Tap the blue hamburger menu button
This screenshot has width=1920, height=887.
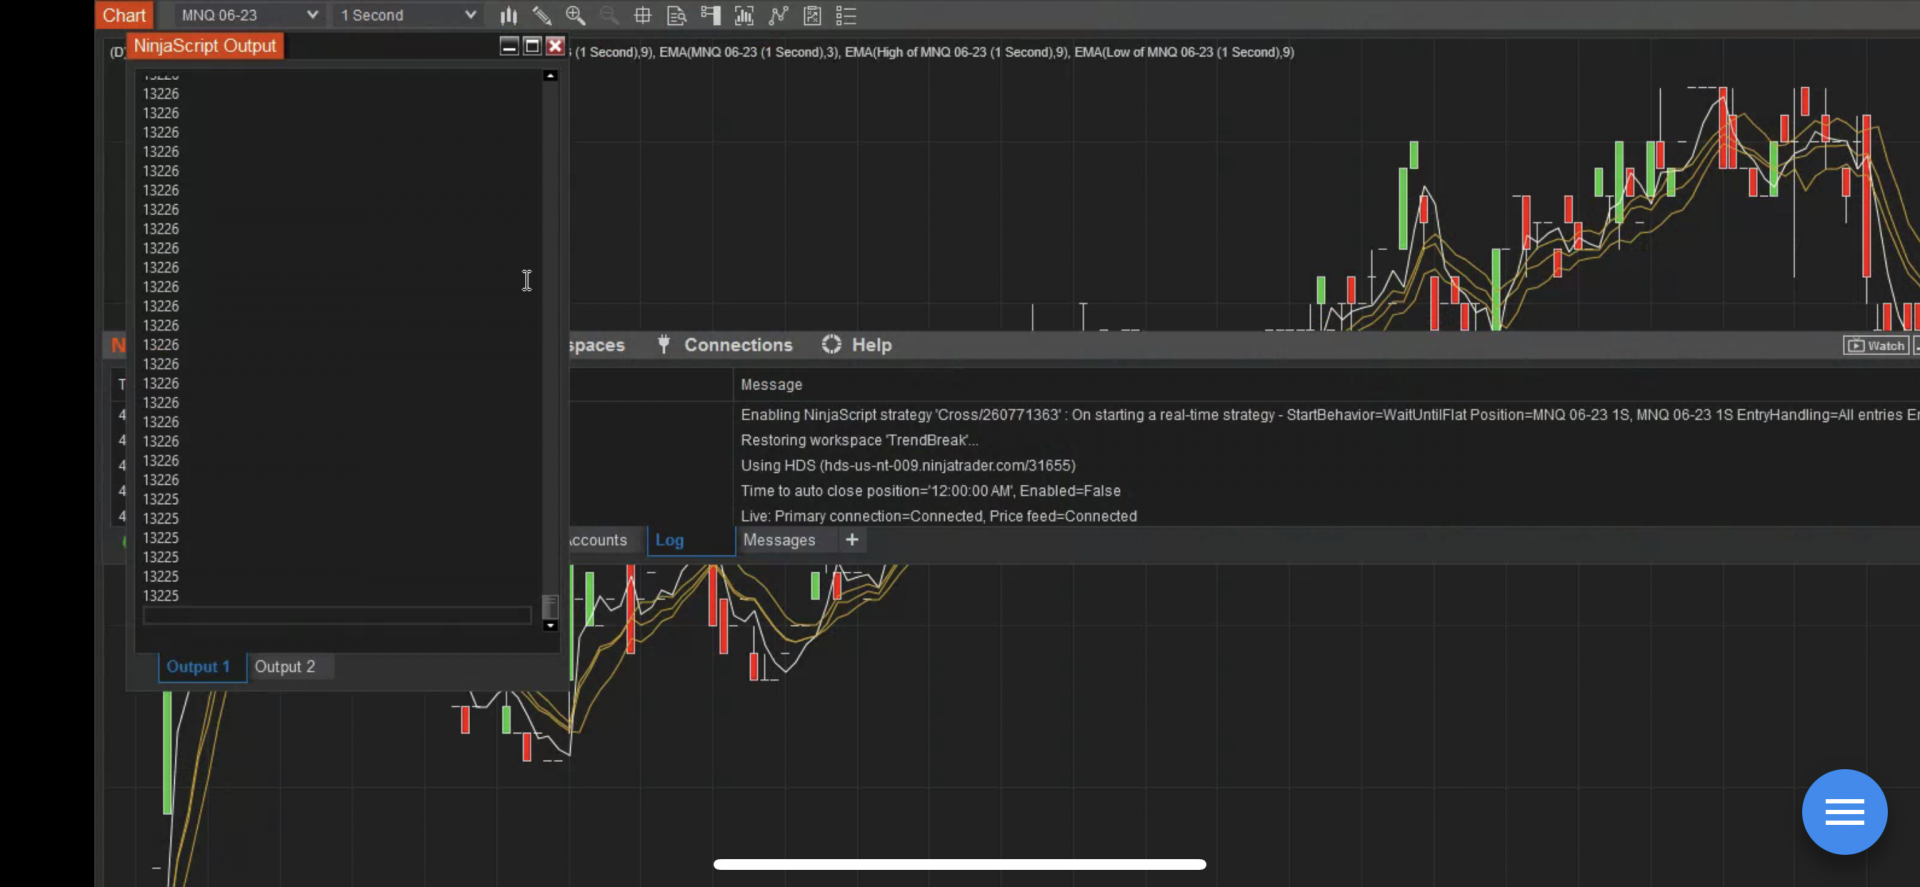click(x=1844, y=811)
